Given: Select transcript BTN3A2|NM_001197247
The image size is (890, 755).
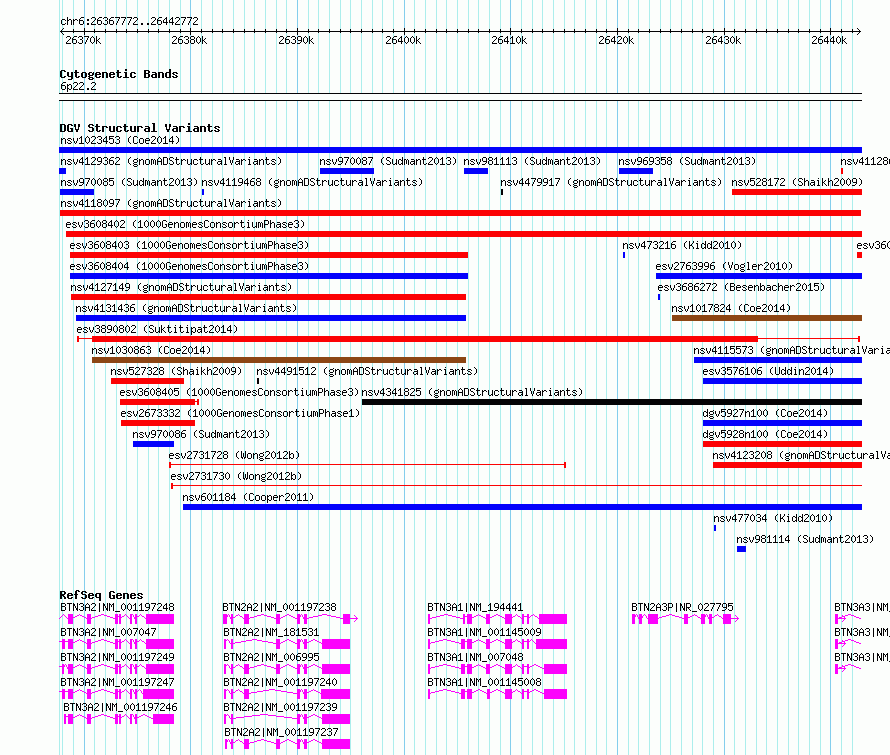Looking at the screenshot, I should point(117,682).
